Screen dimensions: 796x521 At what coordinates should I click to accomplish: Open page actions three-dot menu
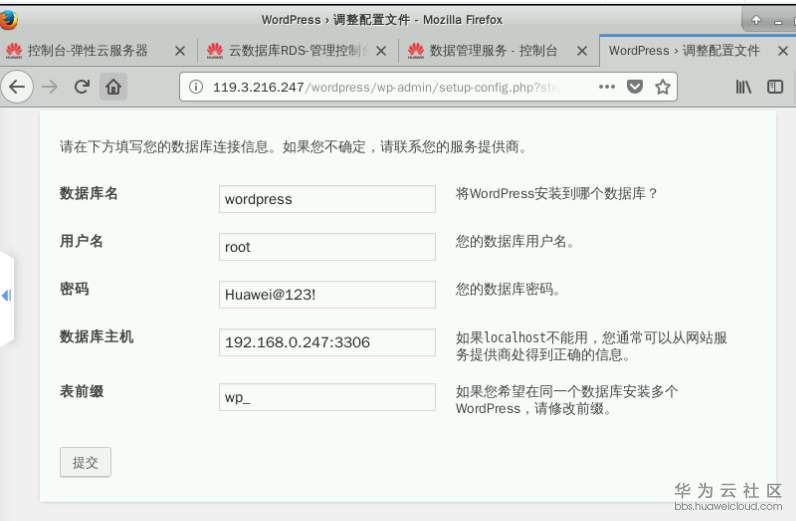pos(607,87)
